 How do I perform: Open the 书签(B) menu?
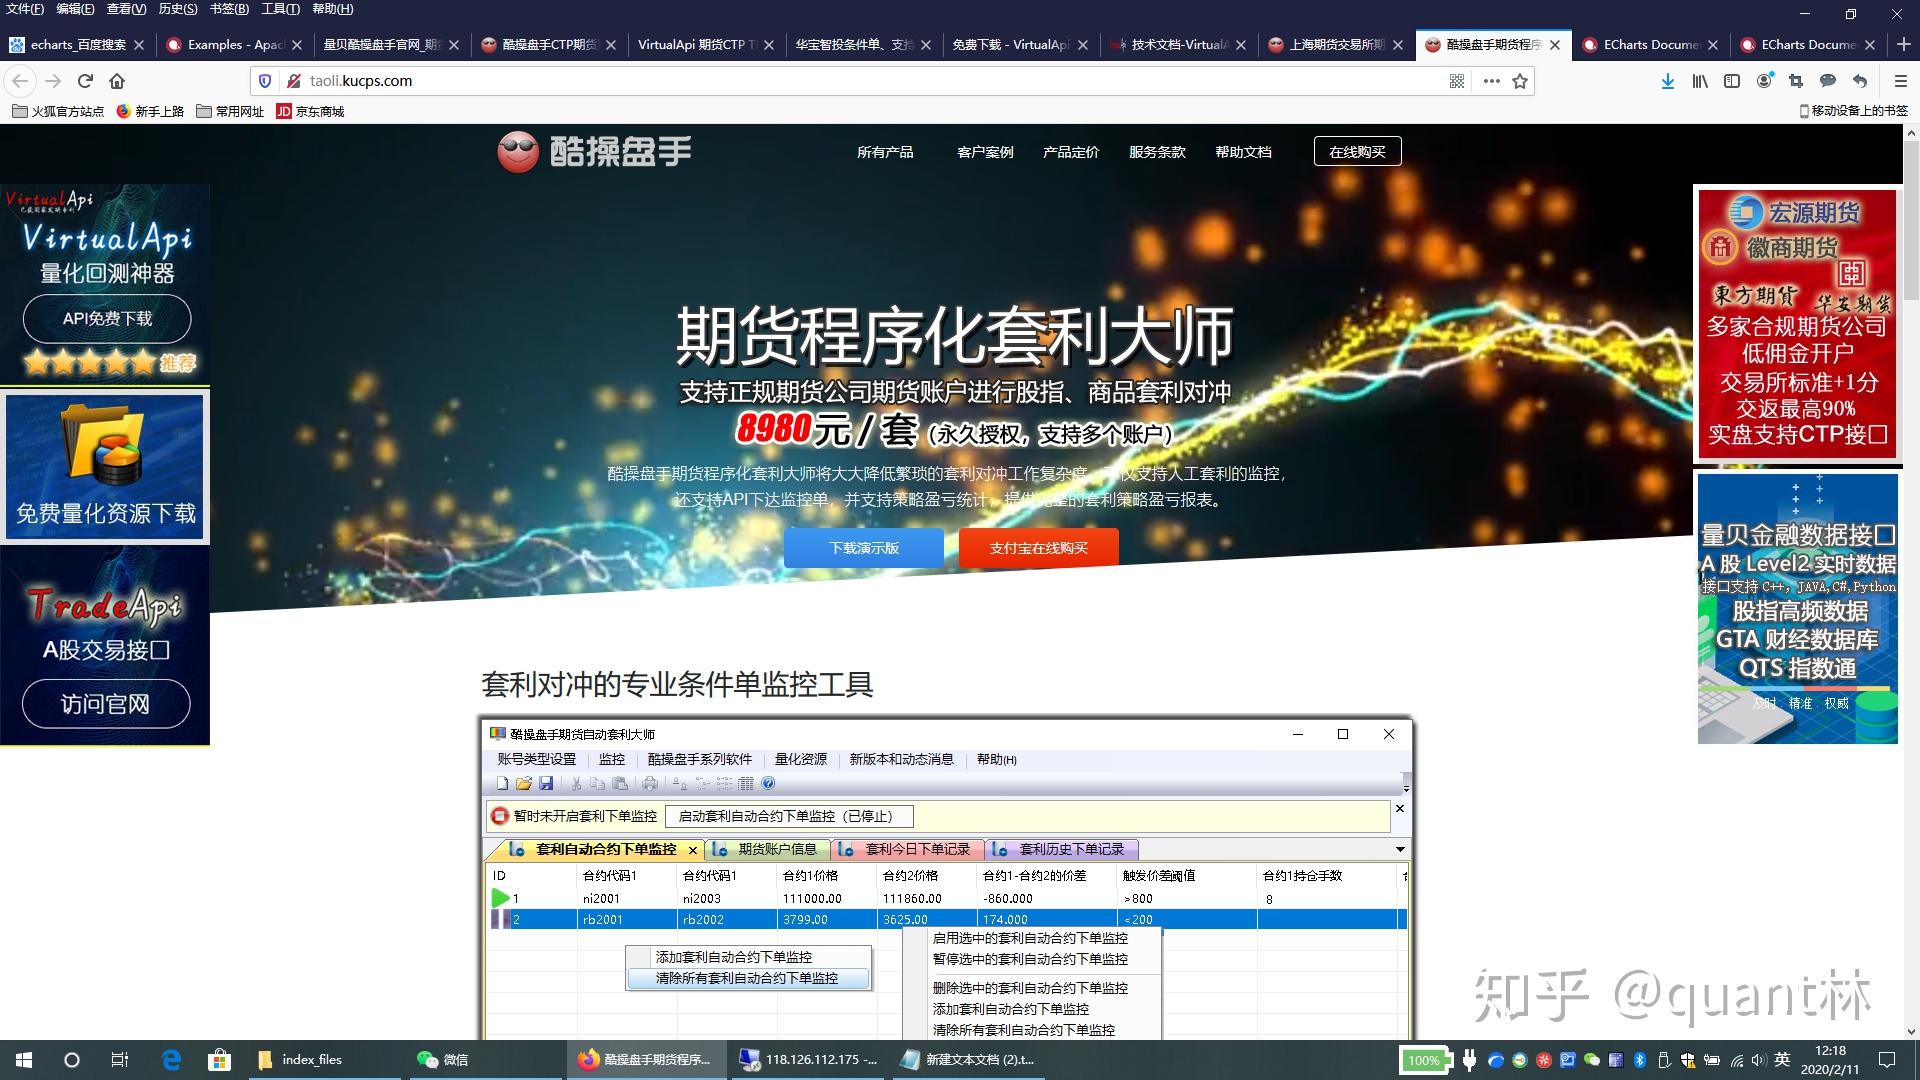point(229,9)
